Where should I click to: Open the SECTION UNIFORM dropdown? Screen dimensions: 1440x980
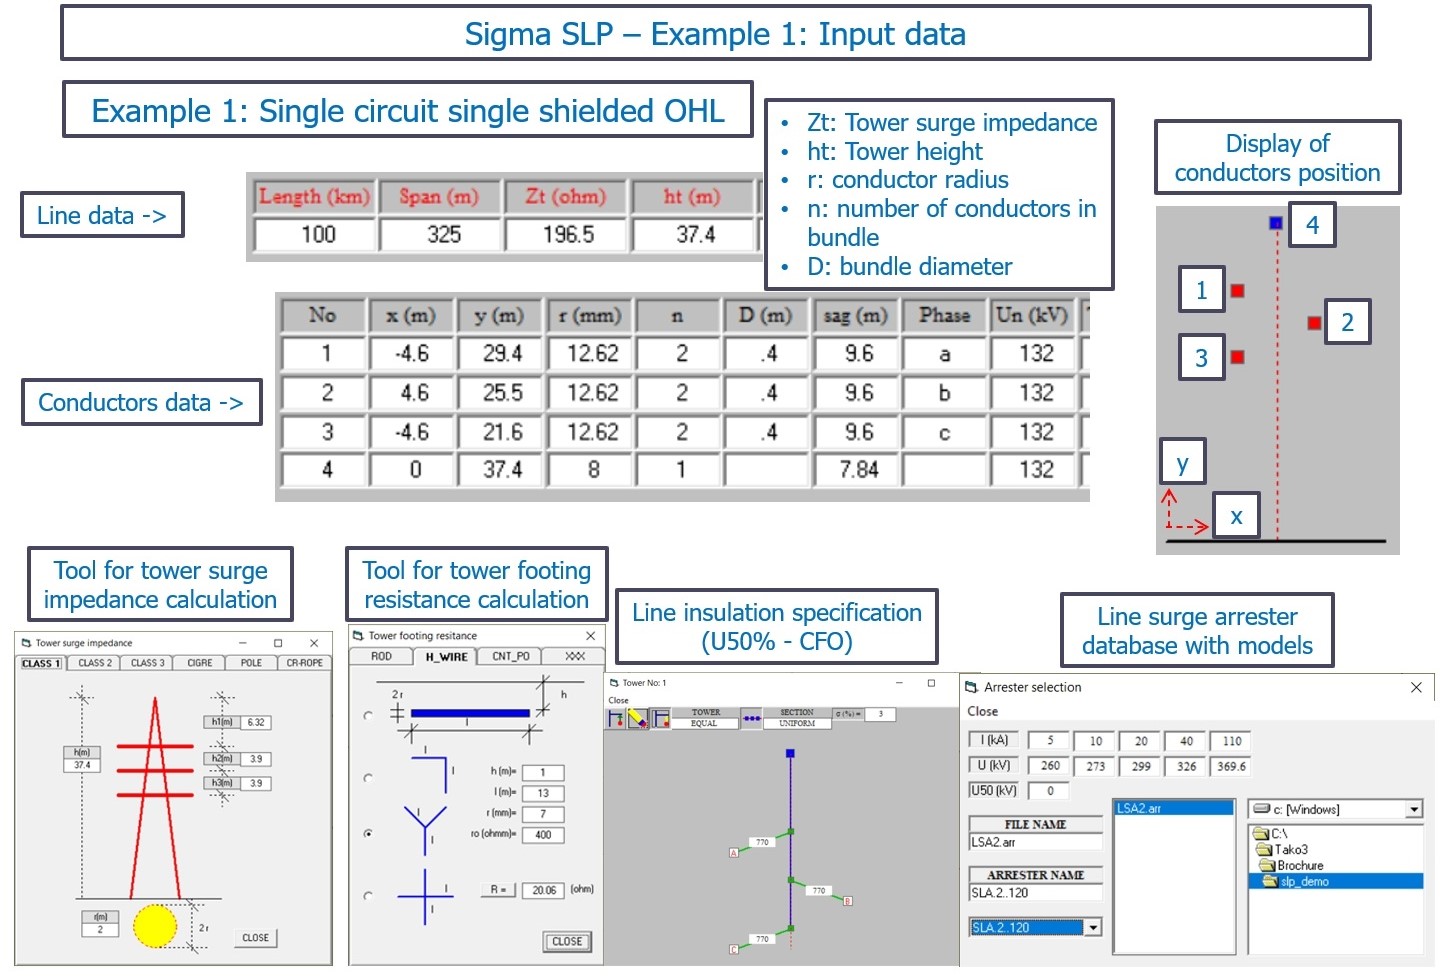pyautogui.click(x=797, y=721)
